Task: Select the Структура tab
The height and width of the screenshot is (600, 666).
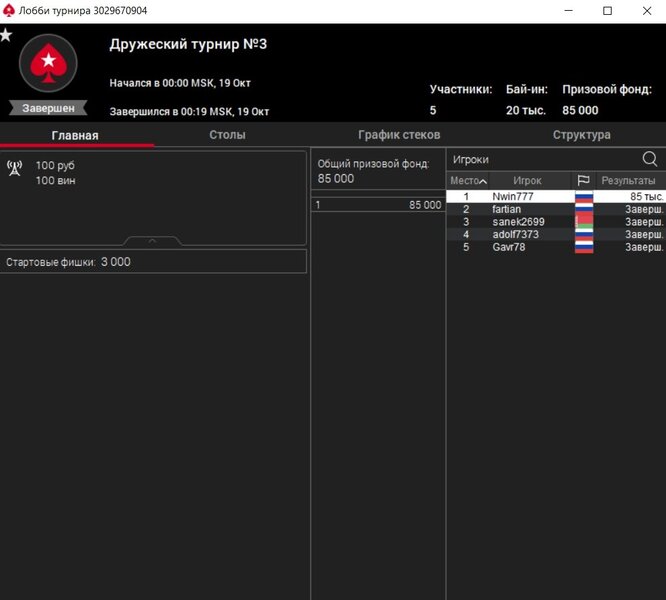Action: (581, 135)
